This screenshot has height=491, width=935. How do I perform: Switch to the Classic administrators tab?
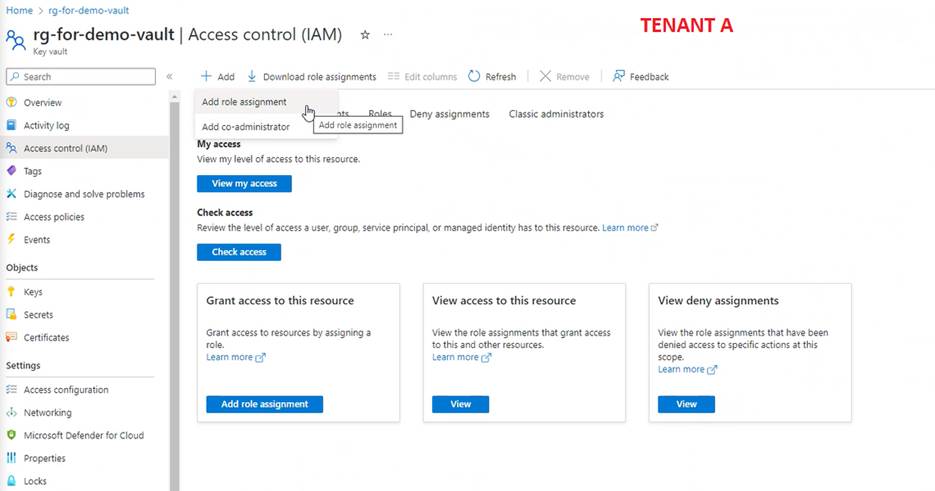[556, 114]
